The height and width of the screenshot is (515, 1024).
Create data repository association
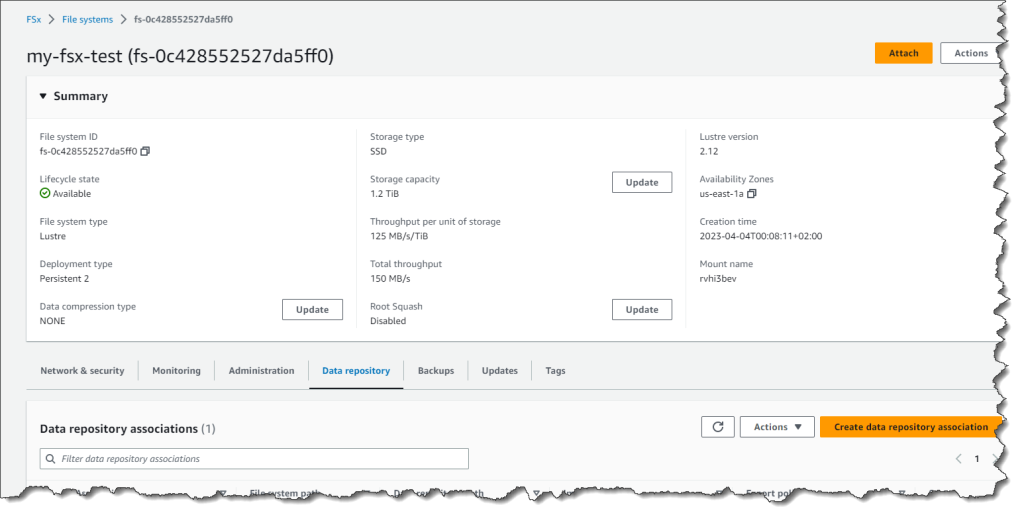pyautogui.click(x=911, y=427)
